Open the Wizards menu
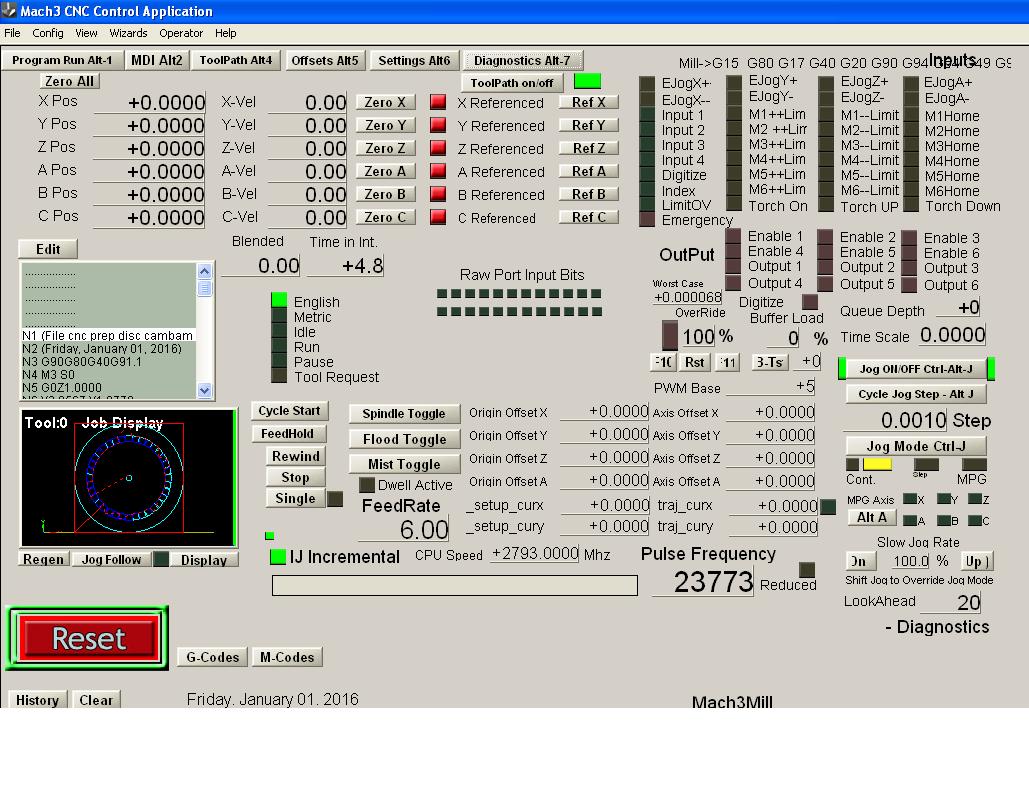The image size is (1029, 812). pyautogui.click(x=128, y=33)
